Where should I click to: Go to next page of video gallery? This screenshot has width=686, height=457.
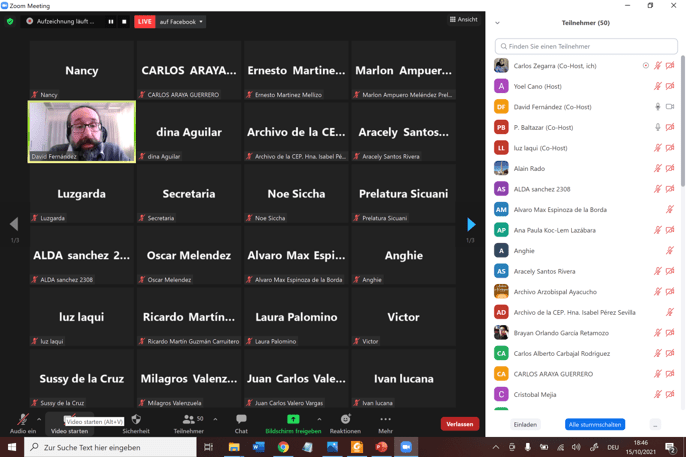pos(471,225)
